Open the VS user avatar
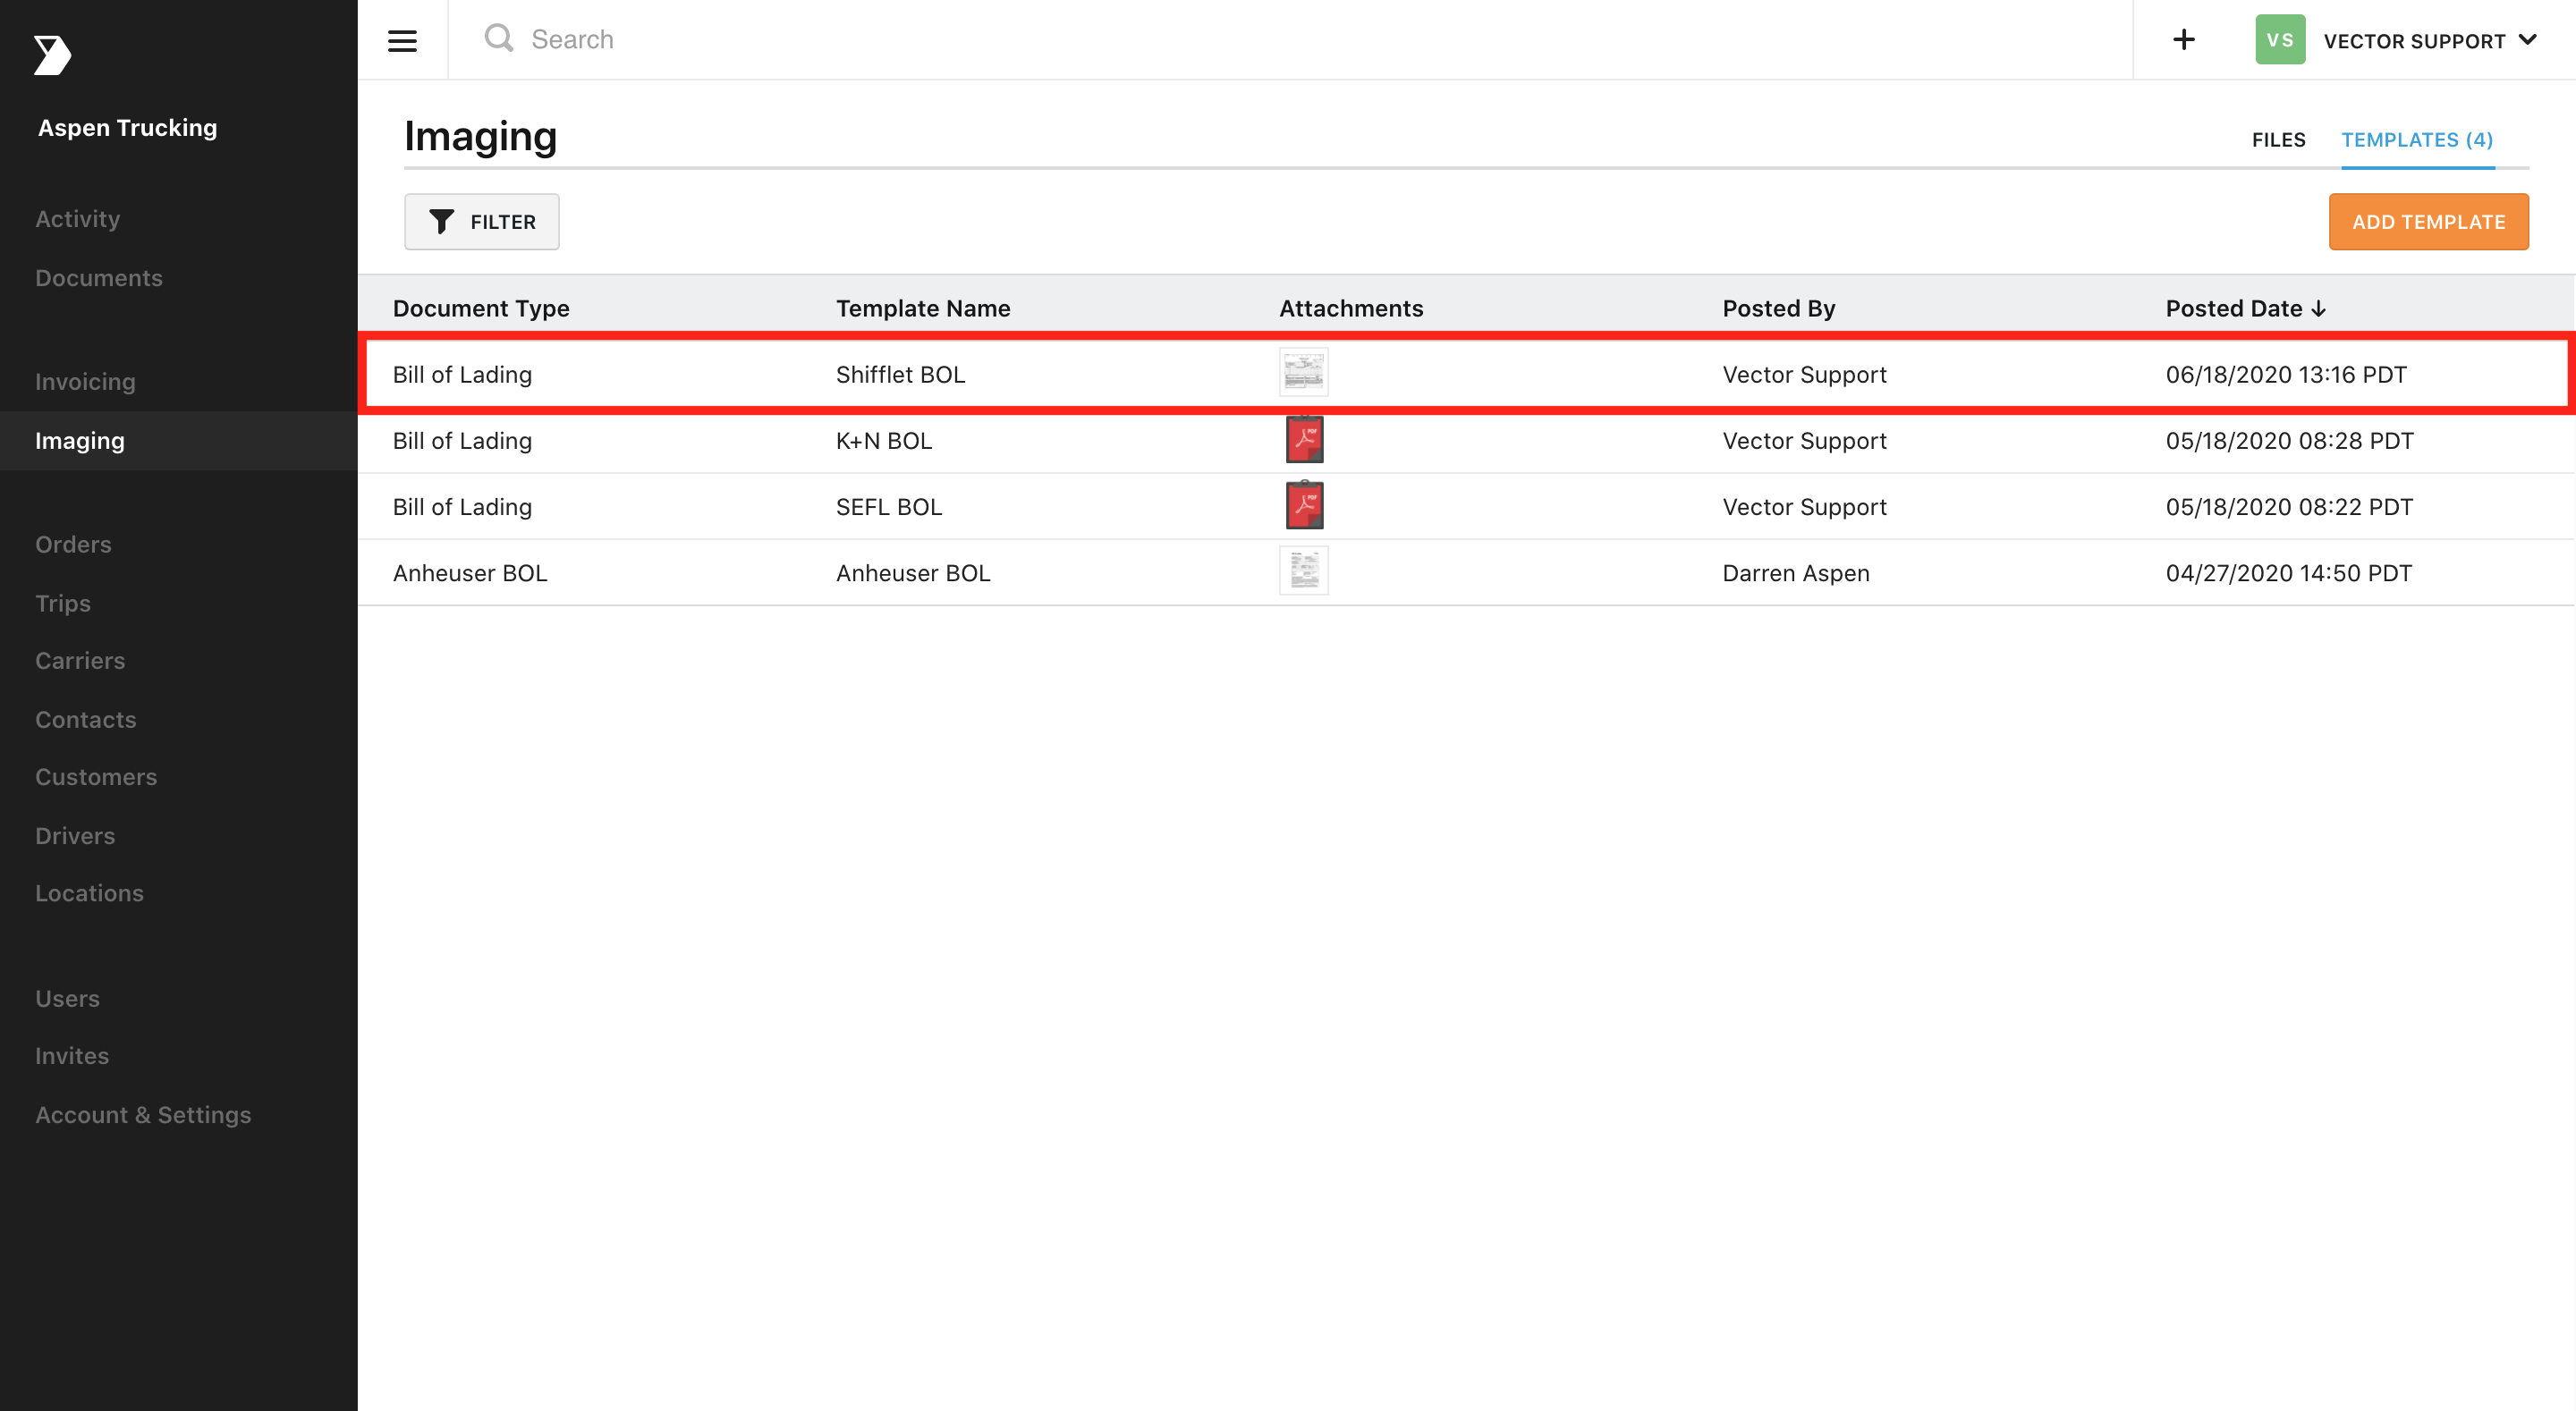The width and height of the screenshot is (2576, 1411). click(2280, 40)
